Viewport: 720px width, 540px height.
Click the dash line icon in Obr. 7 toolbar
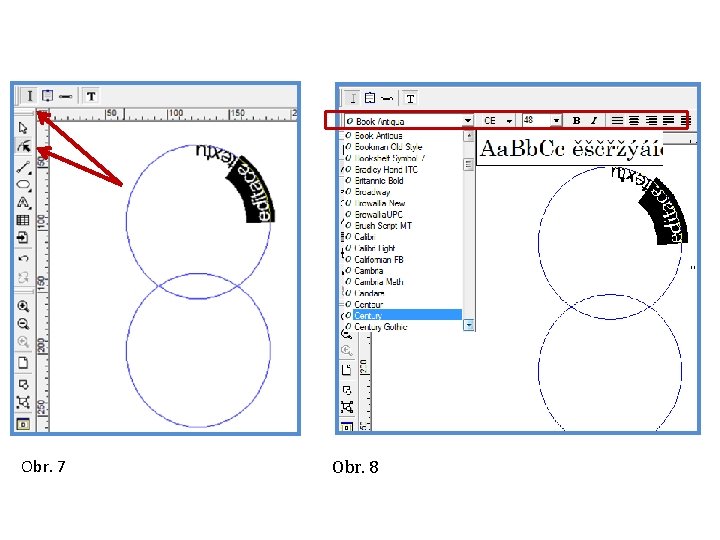point(66,96)
